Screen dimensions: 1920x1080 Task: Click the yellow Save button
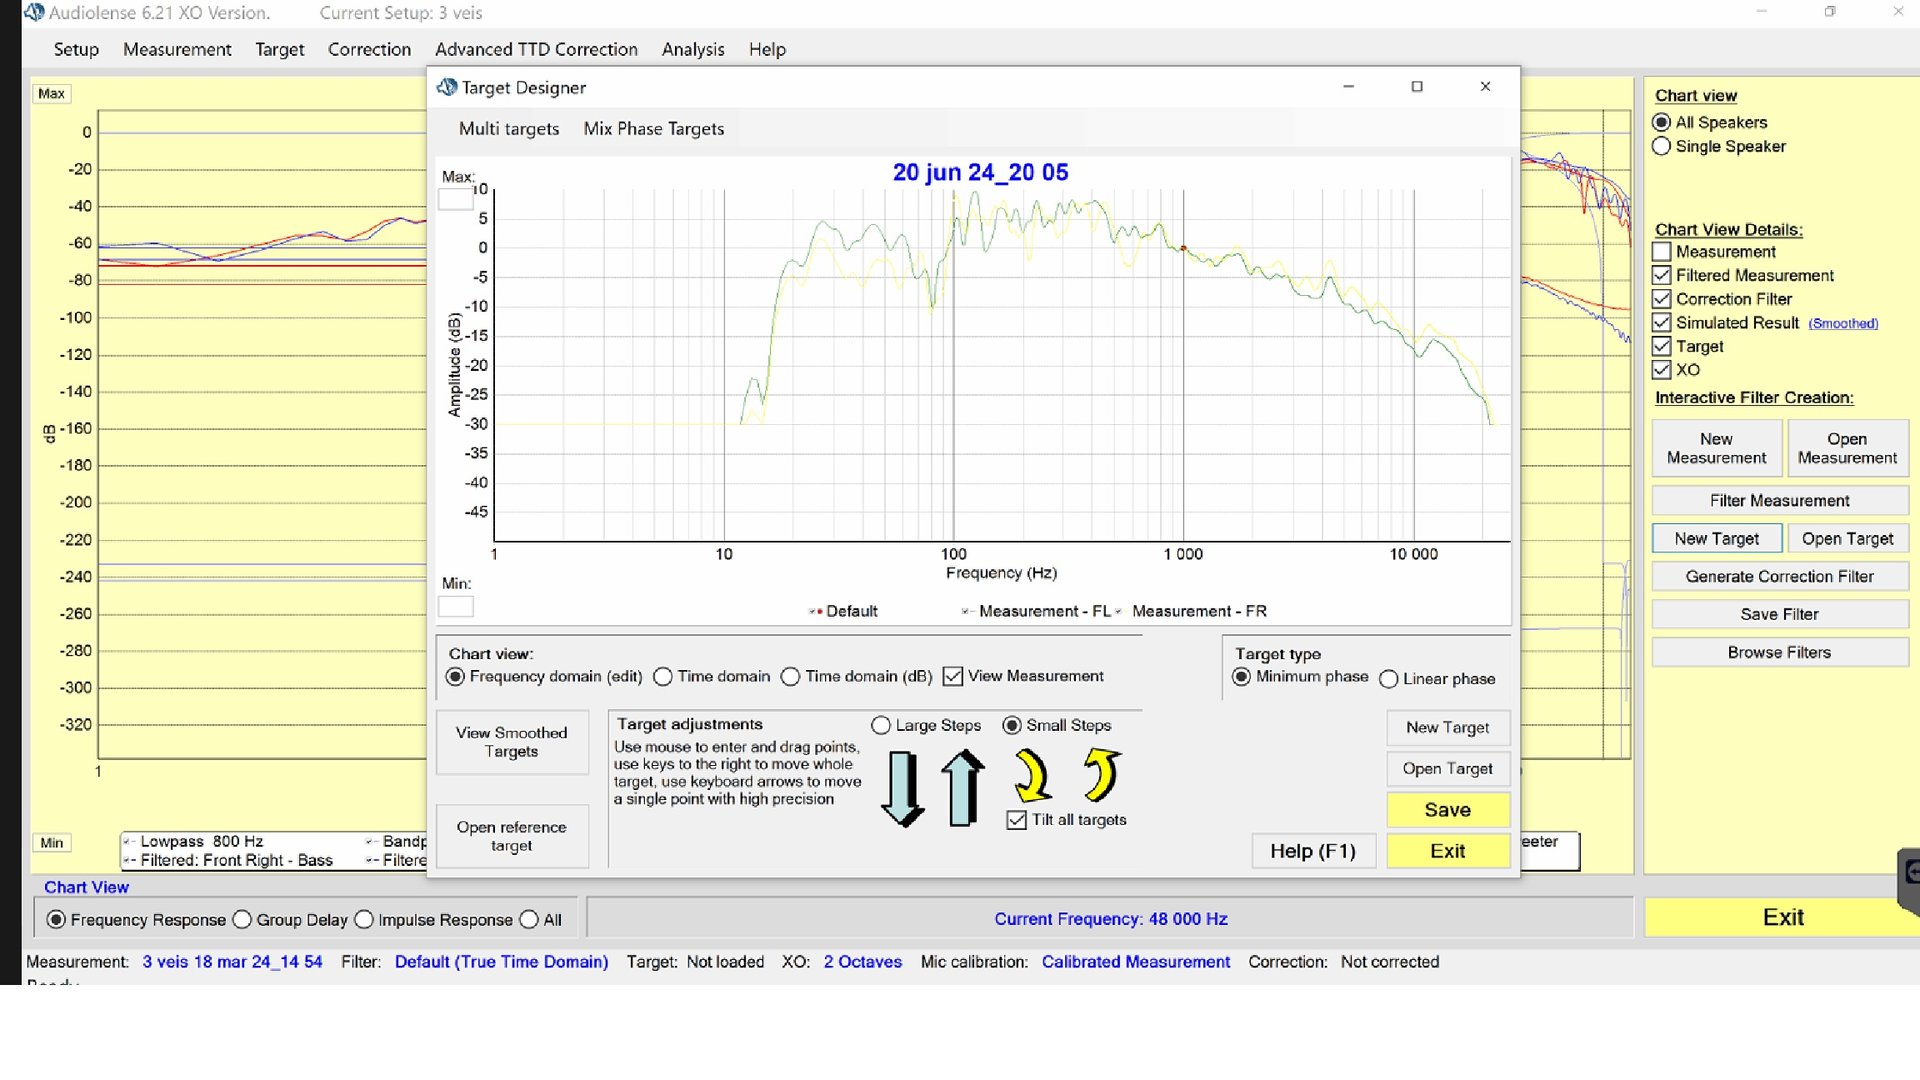click(1447, 810)
